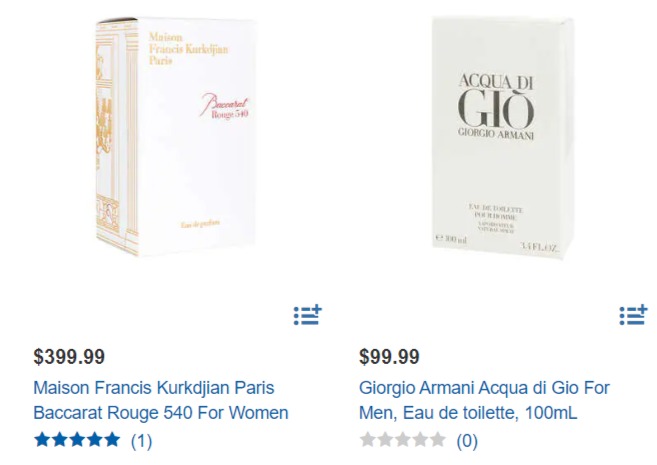657x465 pixels.
Task: Click the five-star rating for Baccarat Rouge
Action: click(x=77, y=440)
